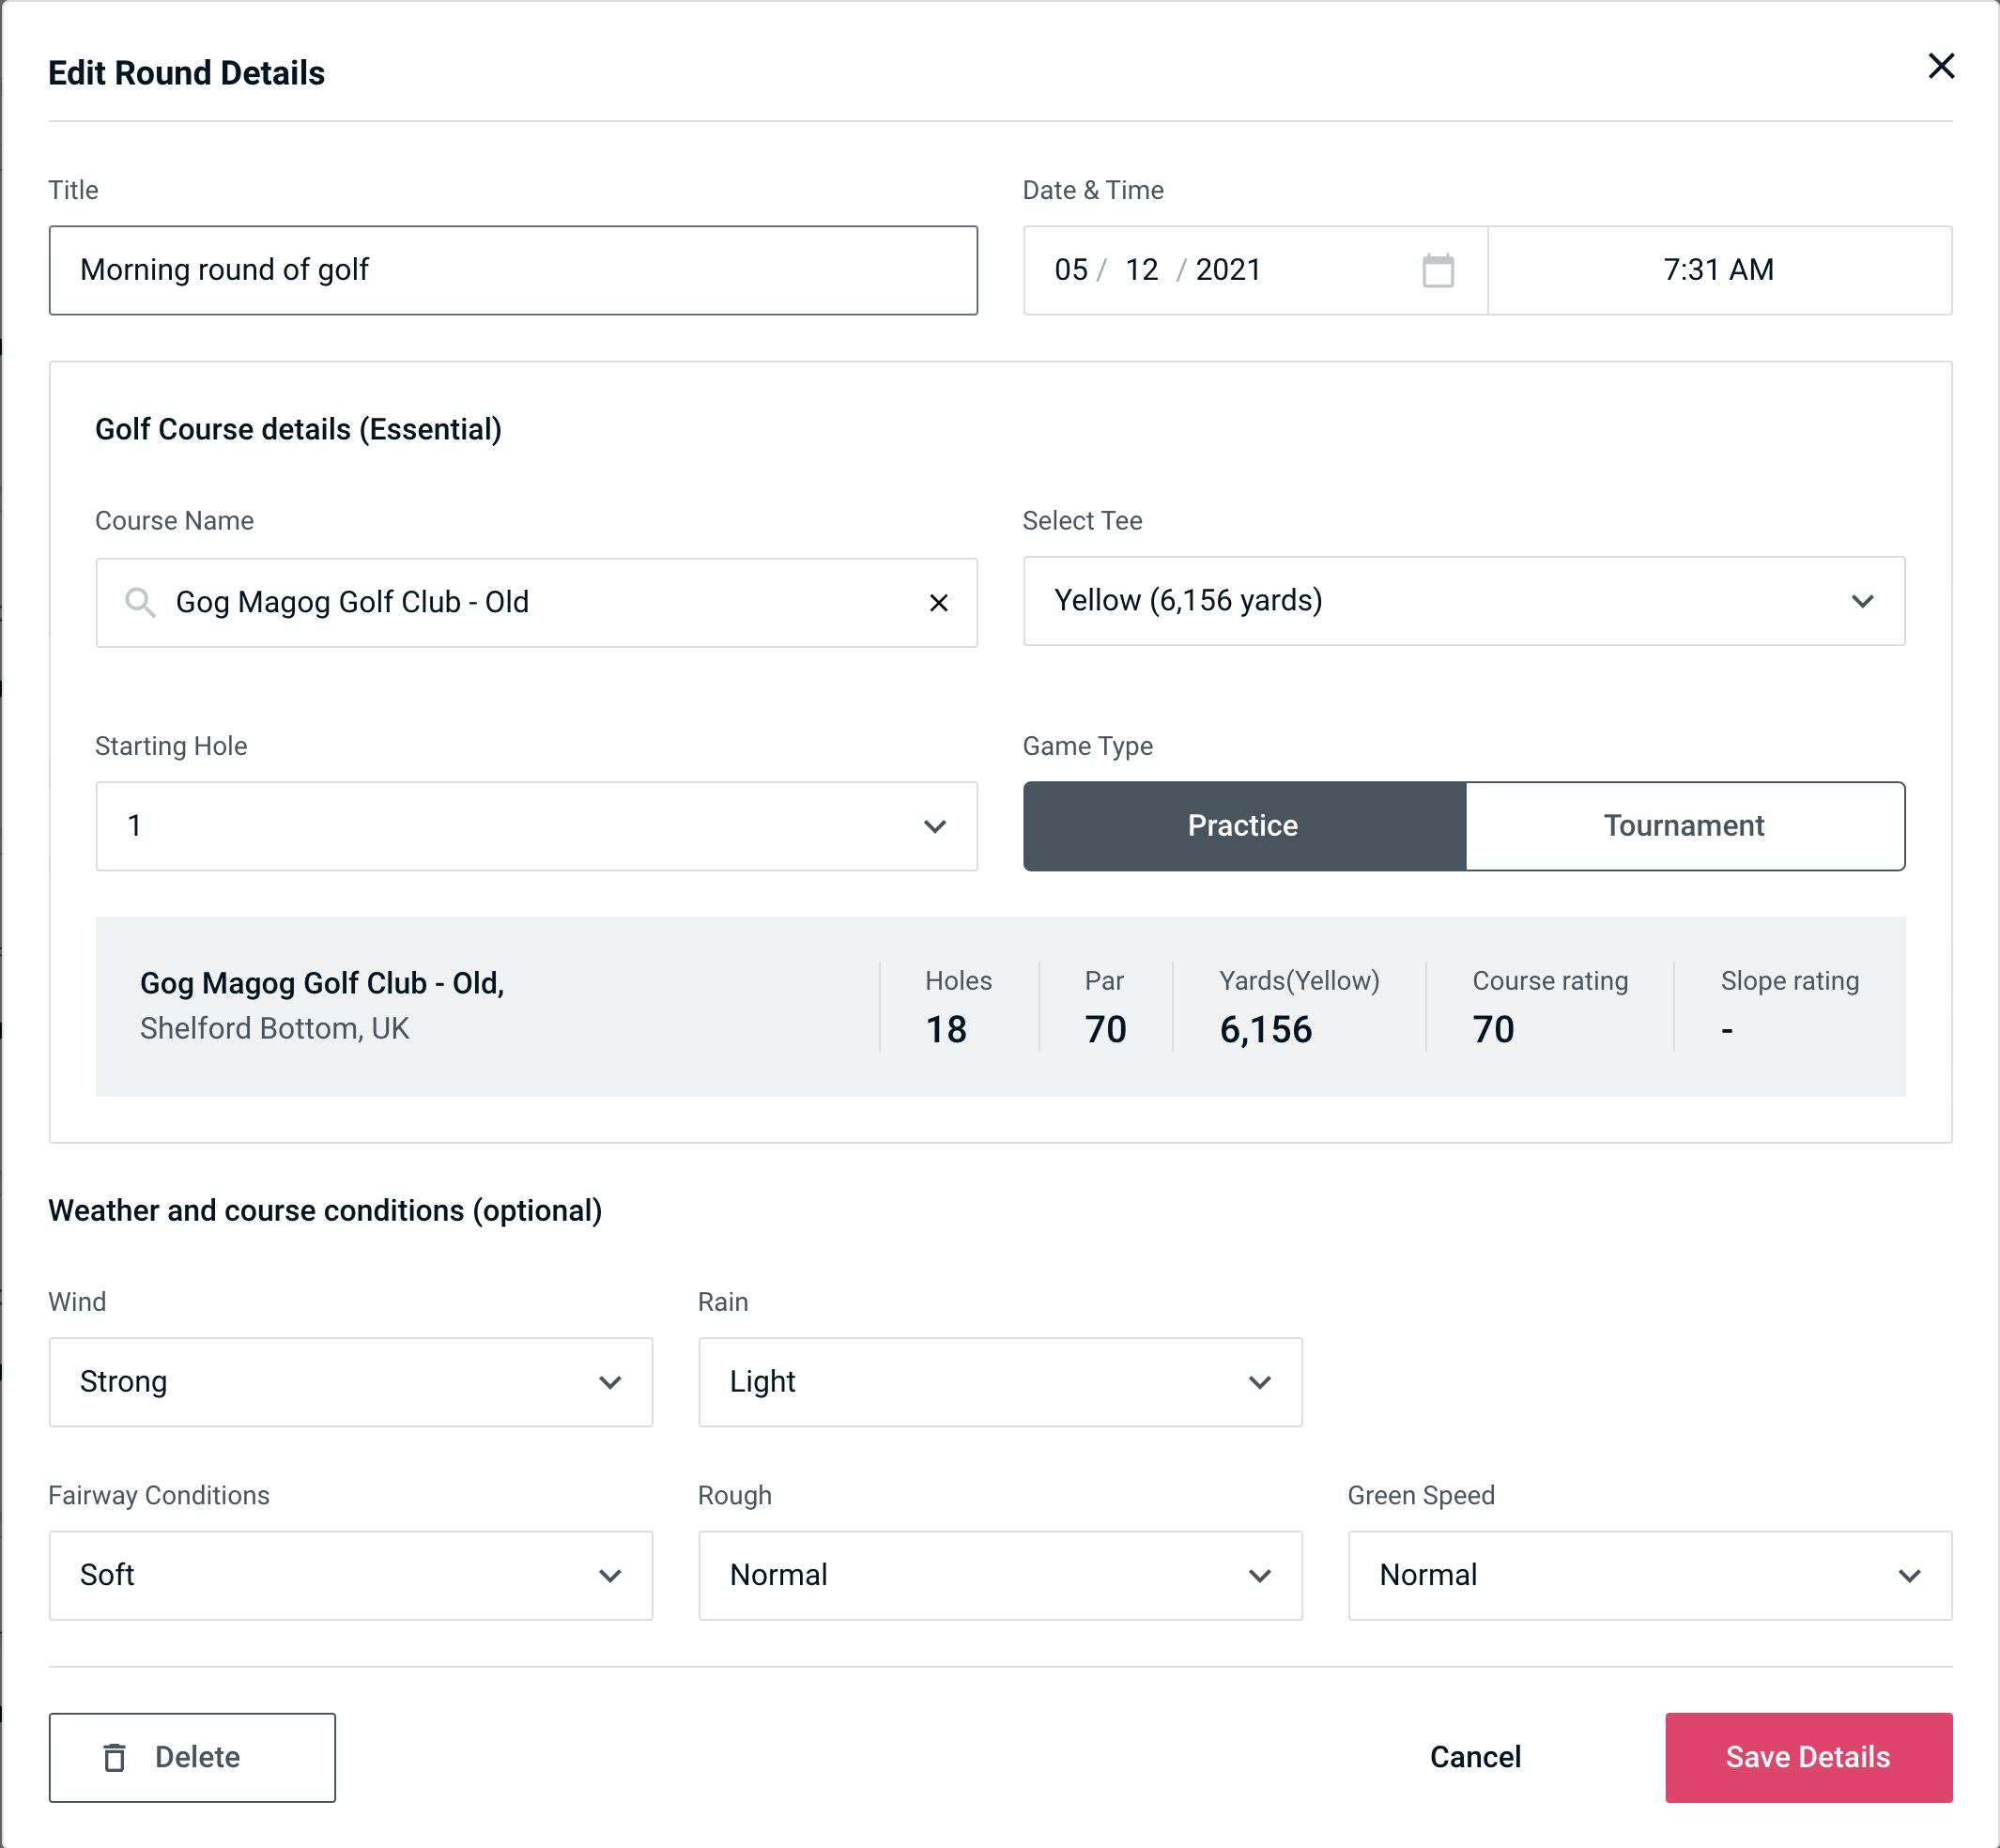Expand the Fairway Conditions dropdown
The width and height of the screenshot is (2000, 1848).
611,1575
